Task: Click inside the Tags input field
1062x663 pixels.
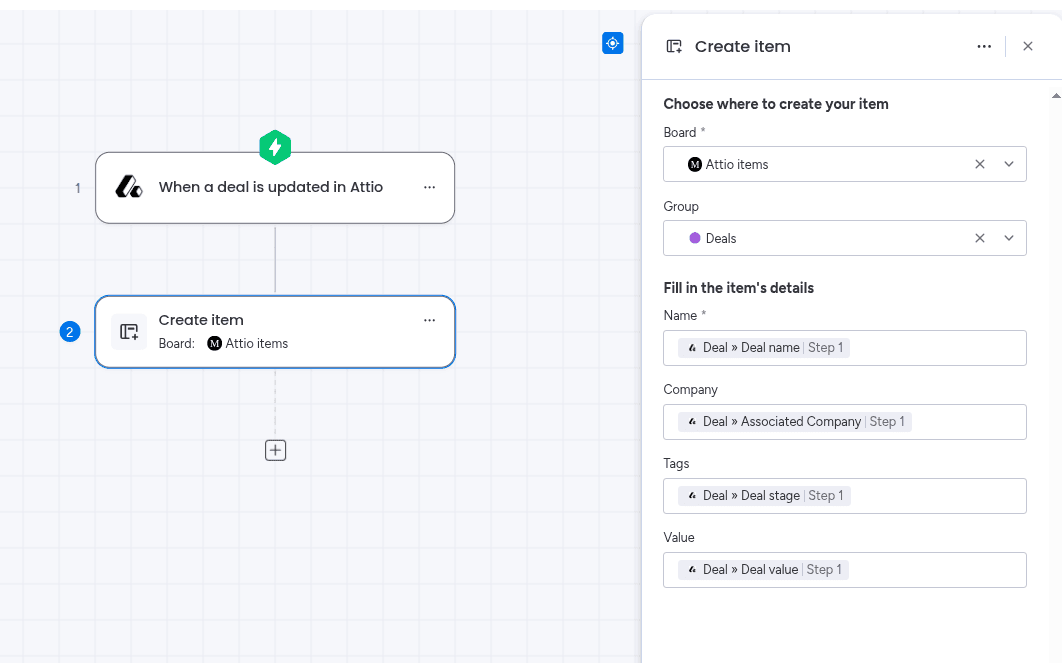Action: point(845,496)
